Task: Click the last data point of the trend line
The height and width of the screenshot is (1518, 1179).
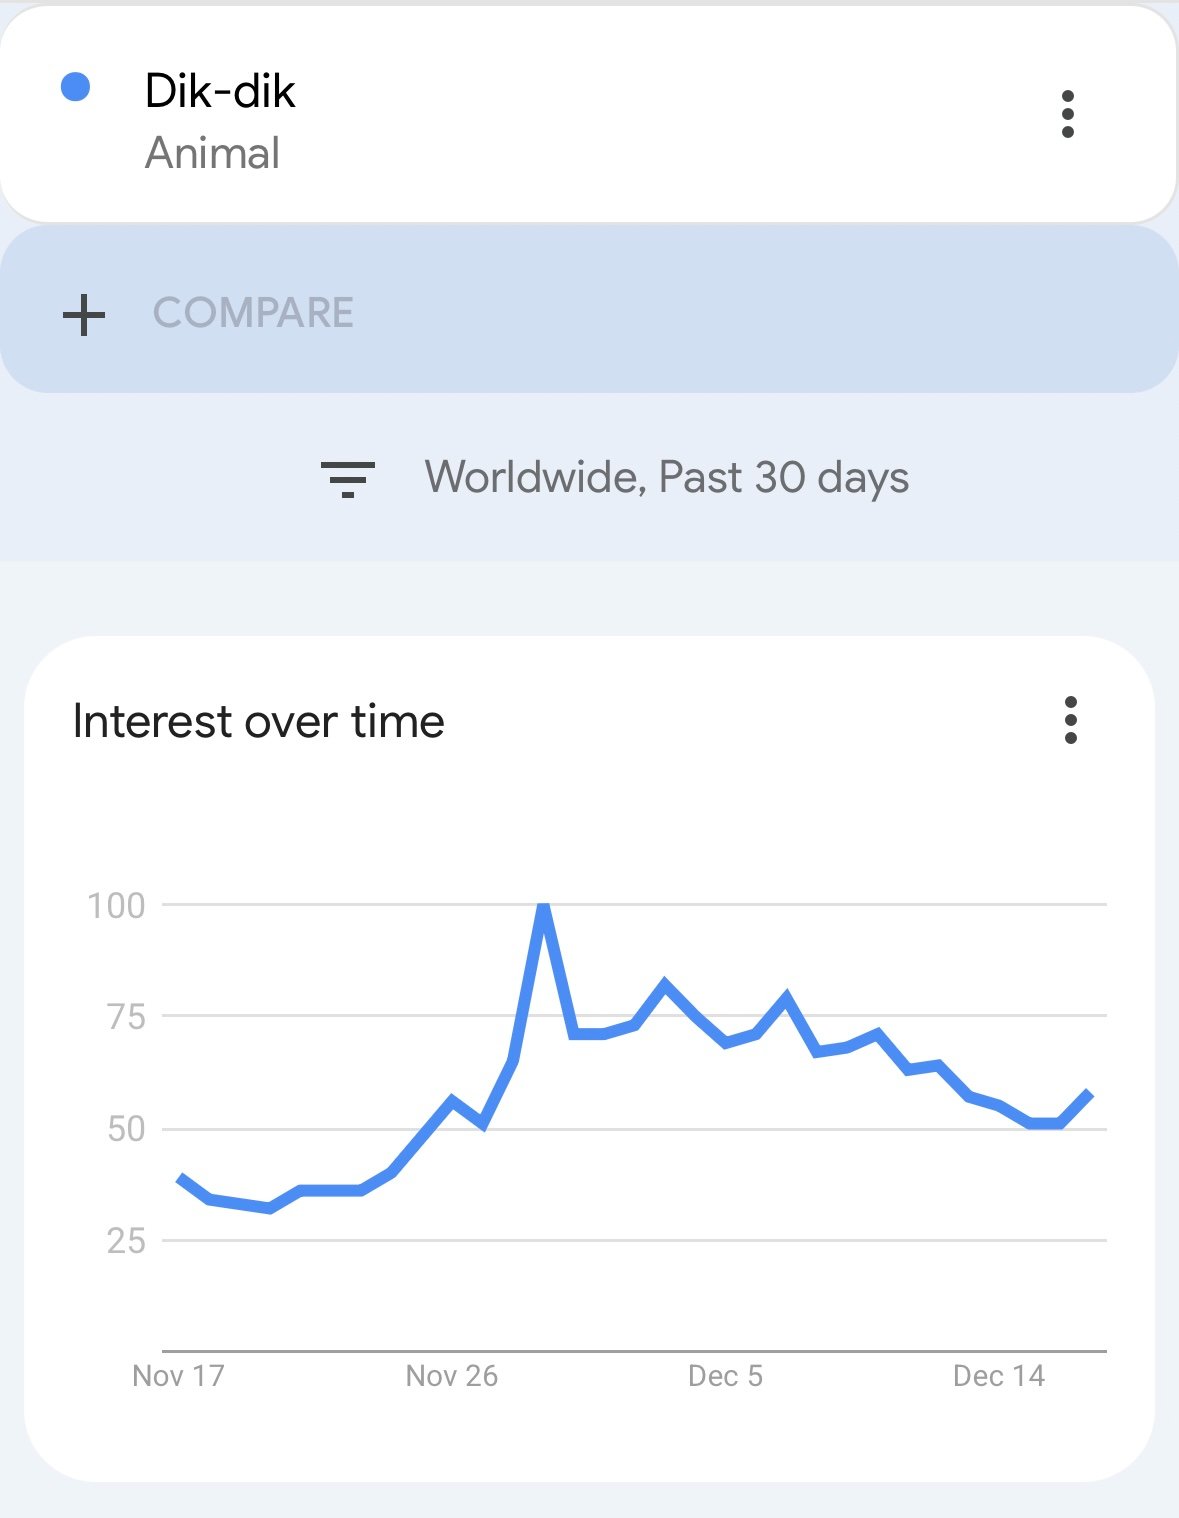Action: (1090, 1094)
